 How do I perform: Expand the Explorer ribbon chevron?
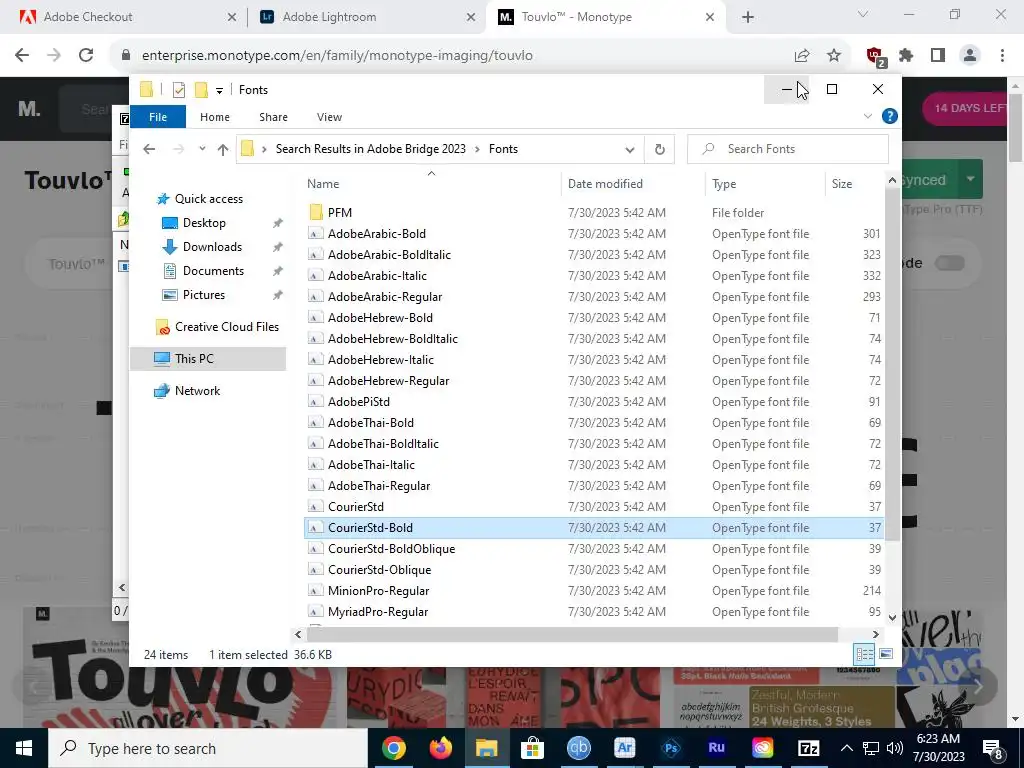[868, 116]
